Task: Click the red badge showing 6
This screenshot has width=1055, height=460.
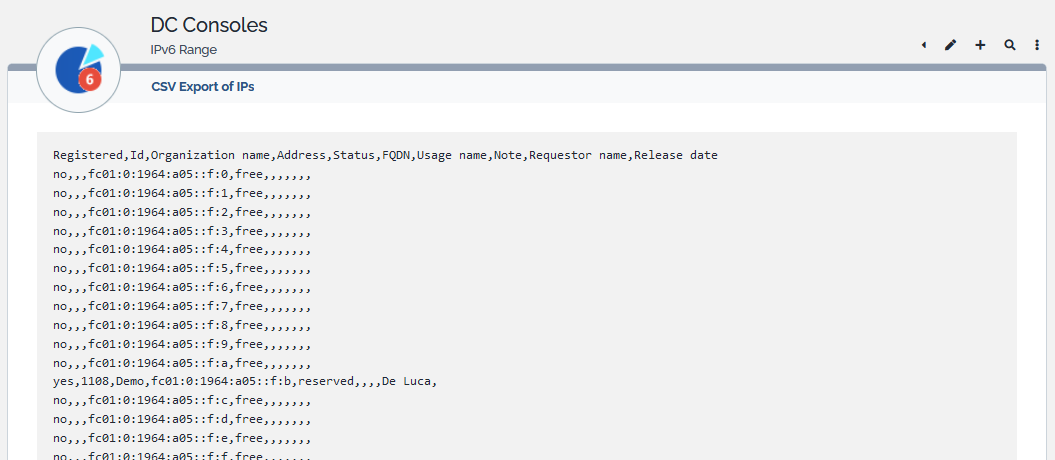Action: 90,79
